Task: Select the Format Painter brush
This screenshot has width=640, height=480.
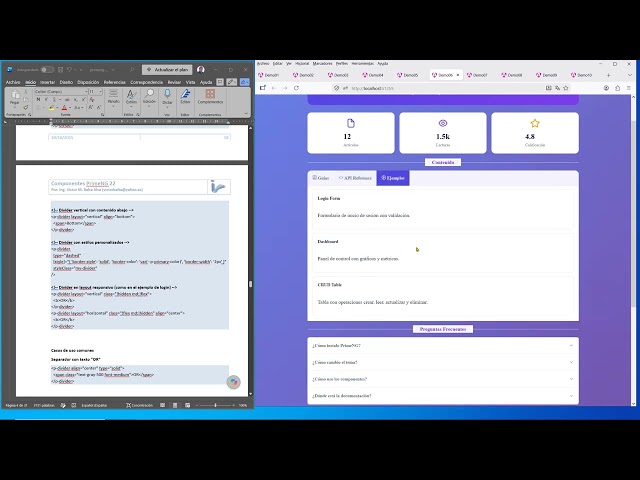Action: (26, 107)
